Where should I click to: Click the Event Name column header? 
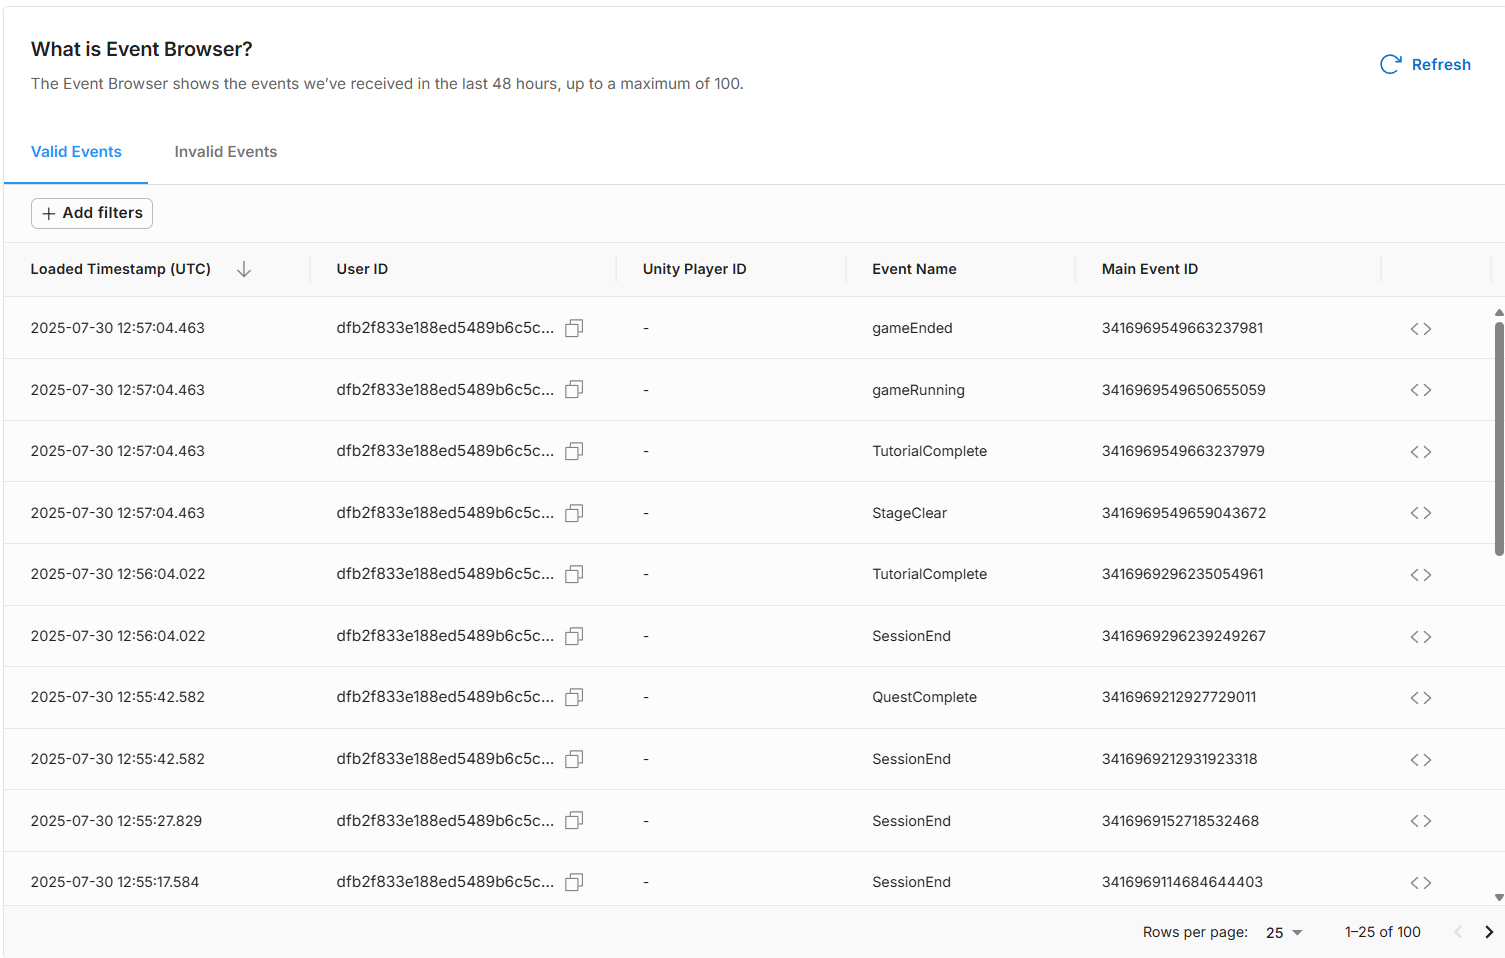(914, 269)
